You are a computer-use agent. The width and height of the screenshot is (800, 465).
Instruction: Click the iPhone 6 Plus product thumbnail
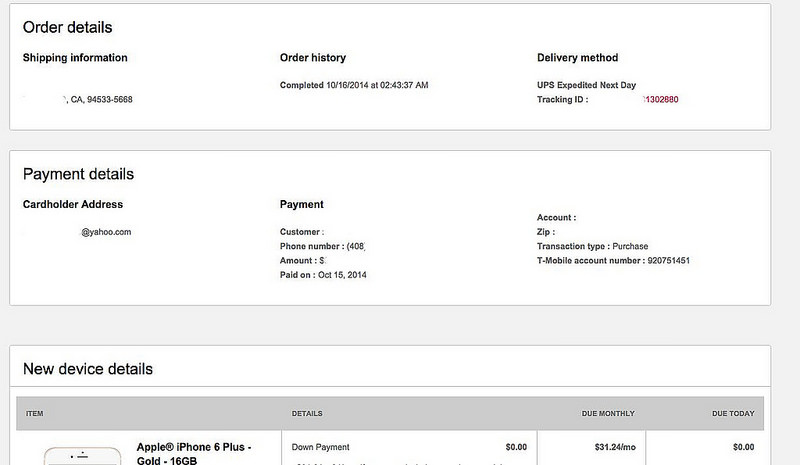point(84,454)
